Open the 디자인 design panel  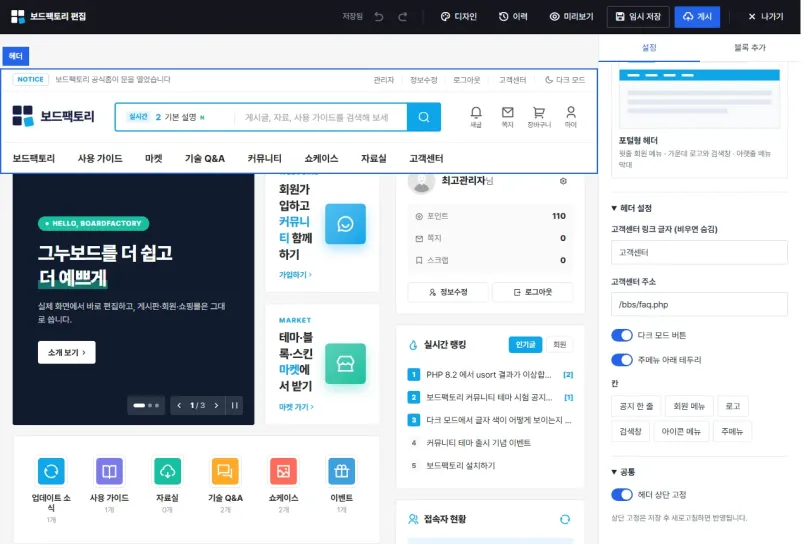click(458, 17)
